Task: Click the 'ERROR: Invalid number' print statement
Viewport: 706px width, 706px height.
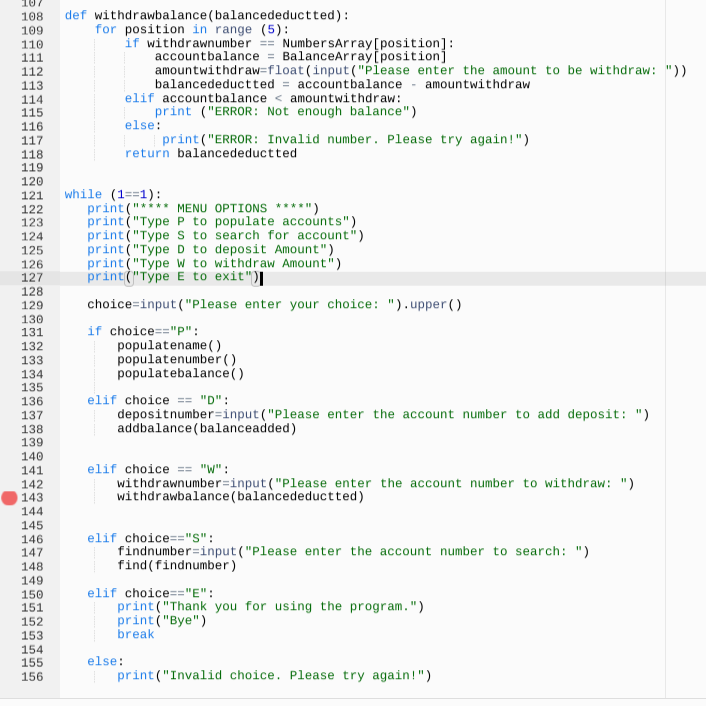Action: (345, 139)
